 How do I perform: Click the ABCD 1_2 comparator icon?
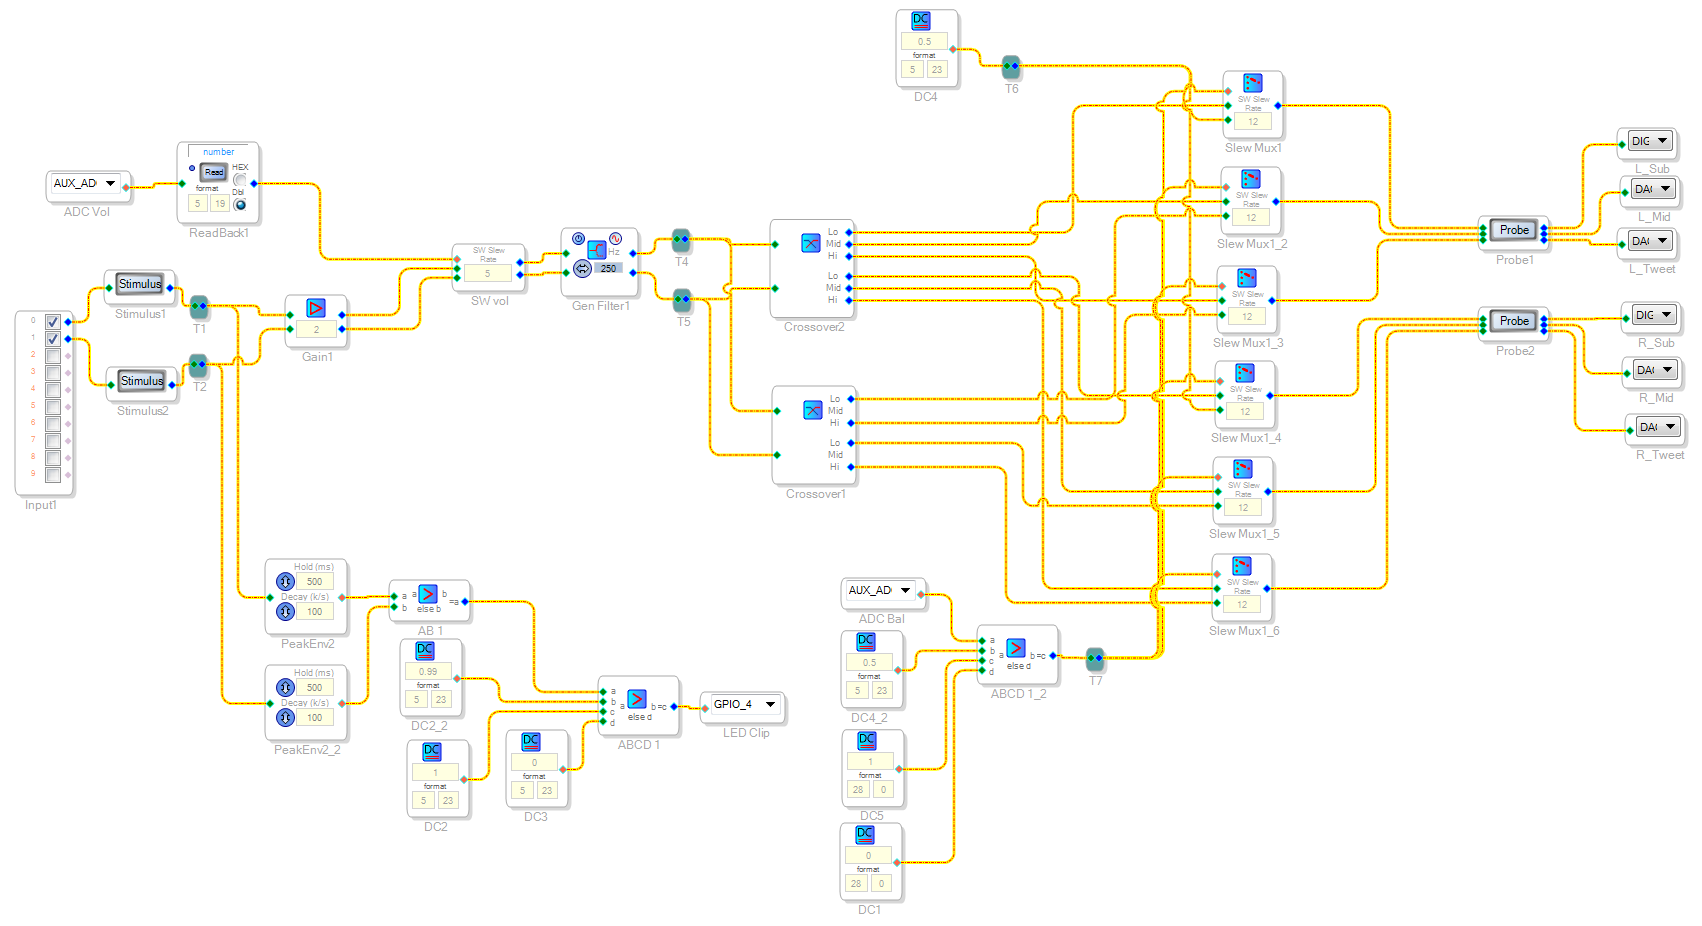click(1016, 648)
